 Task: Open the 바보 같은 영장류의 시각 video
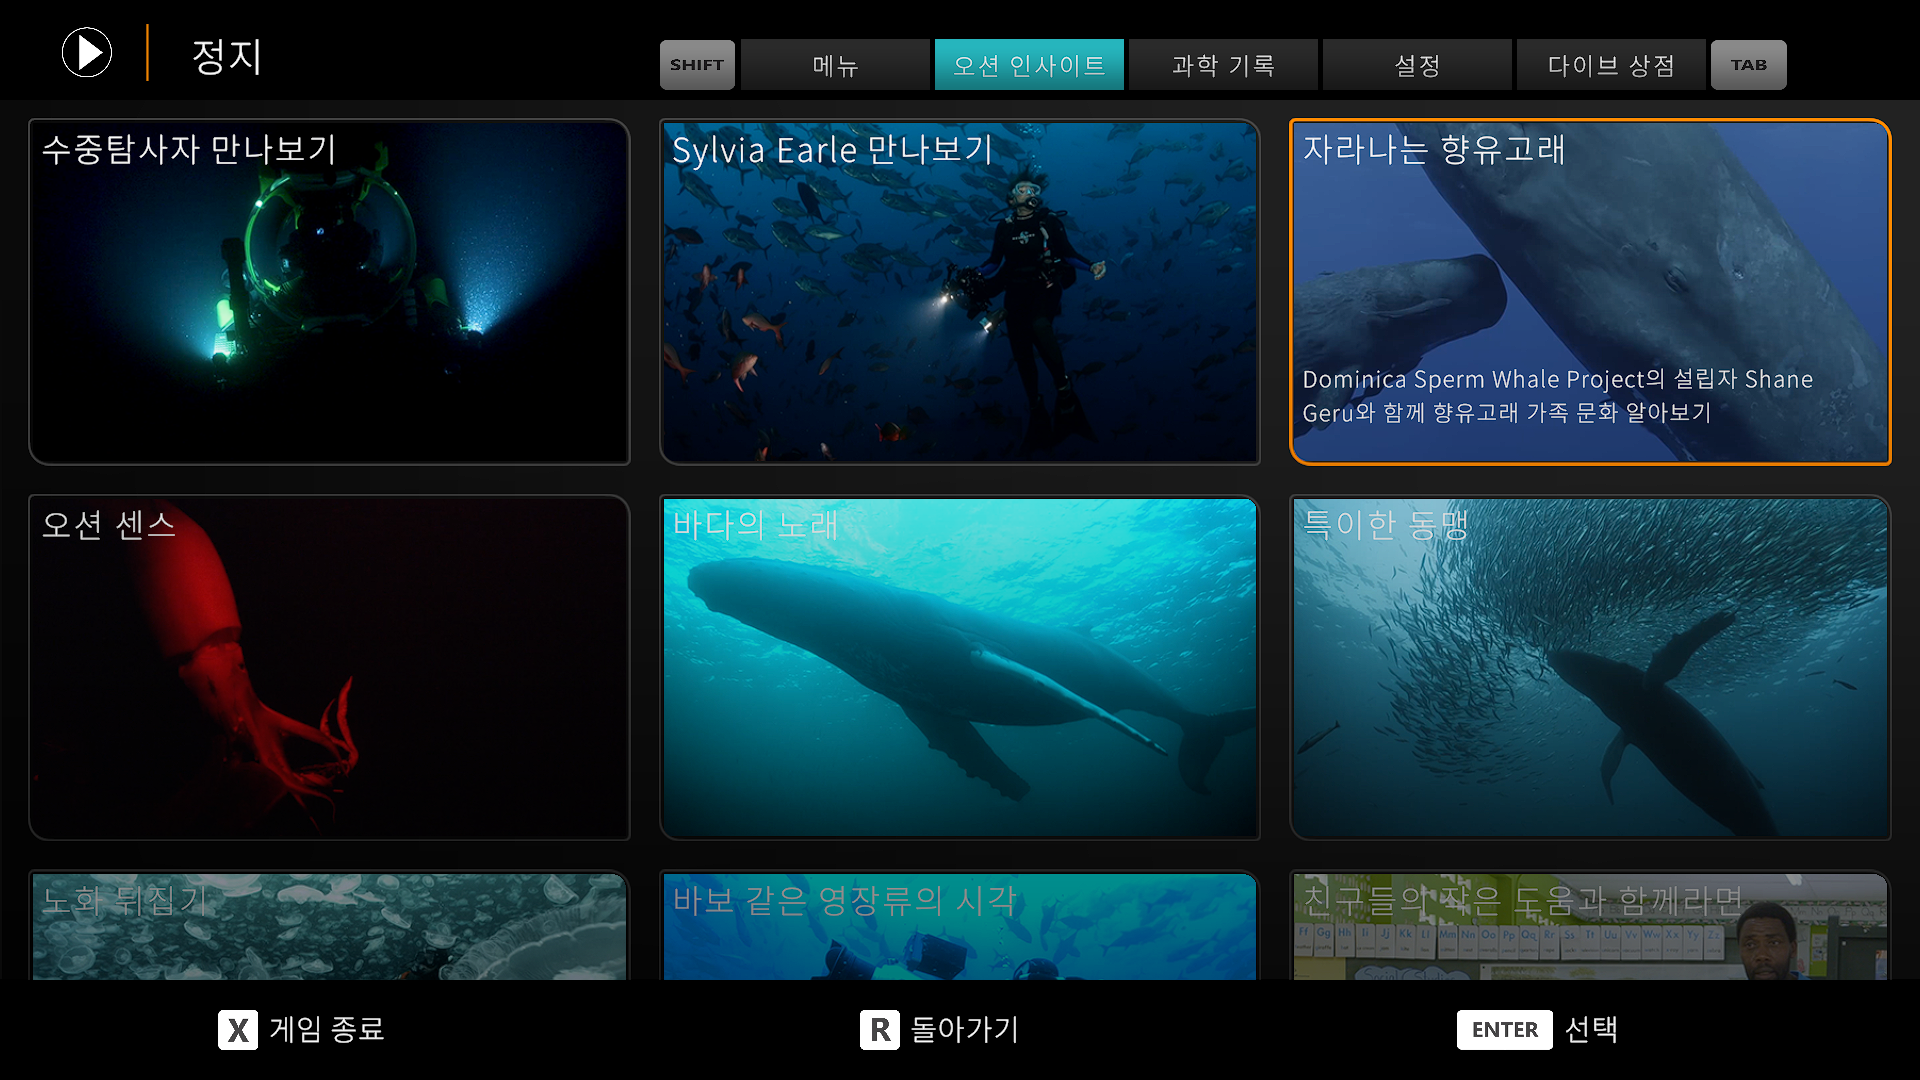(x=960, y=927)
